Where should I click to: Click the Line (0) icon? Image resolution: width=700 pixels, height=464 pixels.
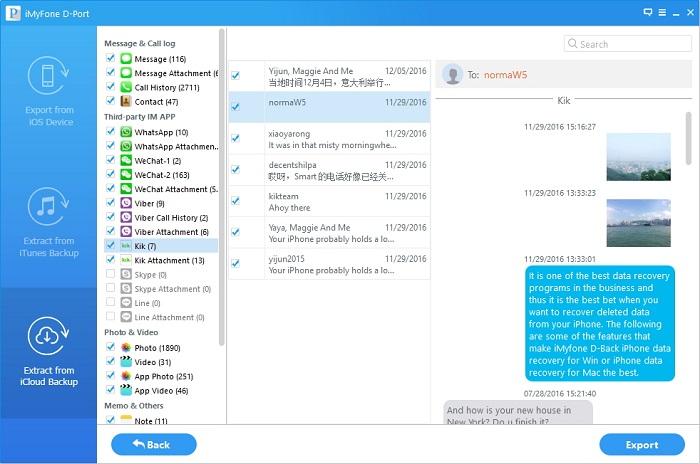coord(126,303)
